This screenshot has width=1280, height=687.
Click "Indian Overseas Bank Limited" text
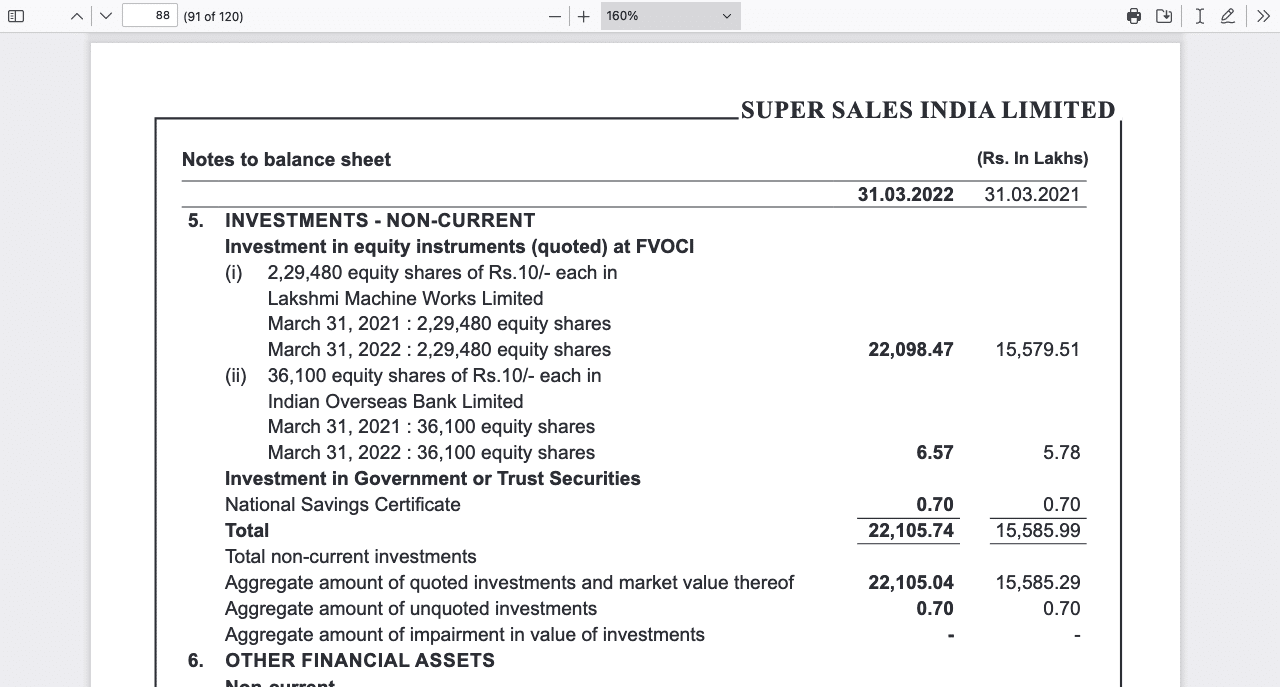395,401
